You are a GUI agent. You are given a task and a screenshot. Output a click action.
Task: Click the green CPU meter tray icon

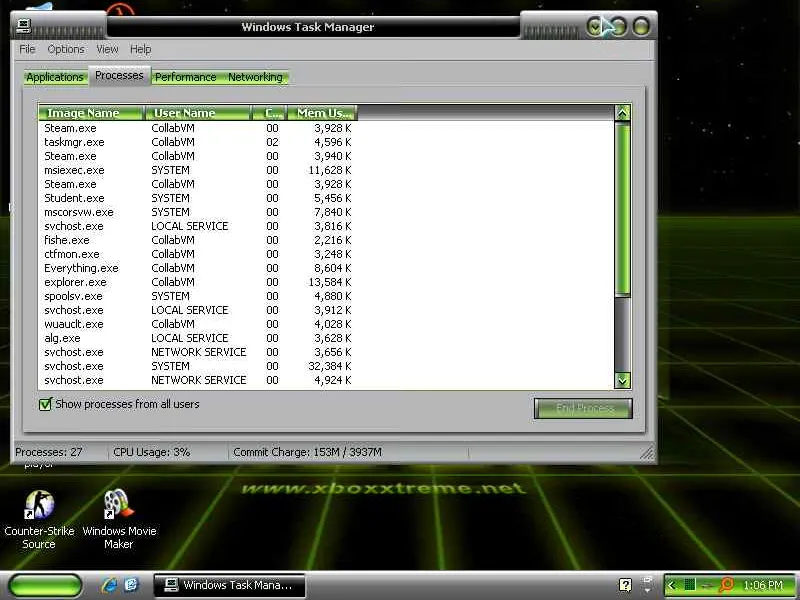click(689, 585)
